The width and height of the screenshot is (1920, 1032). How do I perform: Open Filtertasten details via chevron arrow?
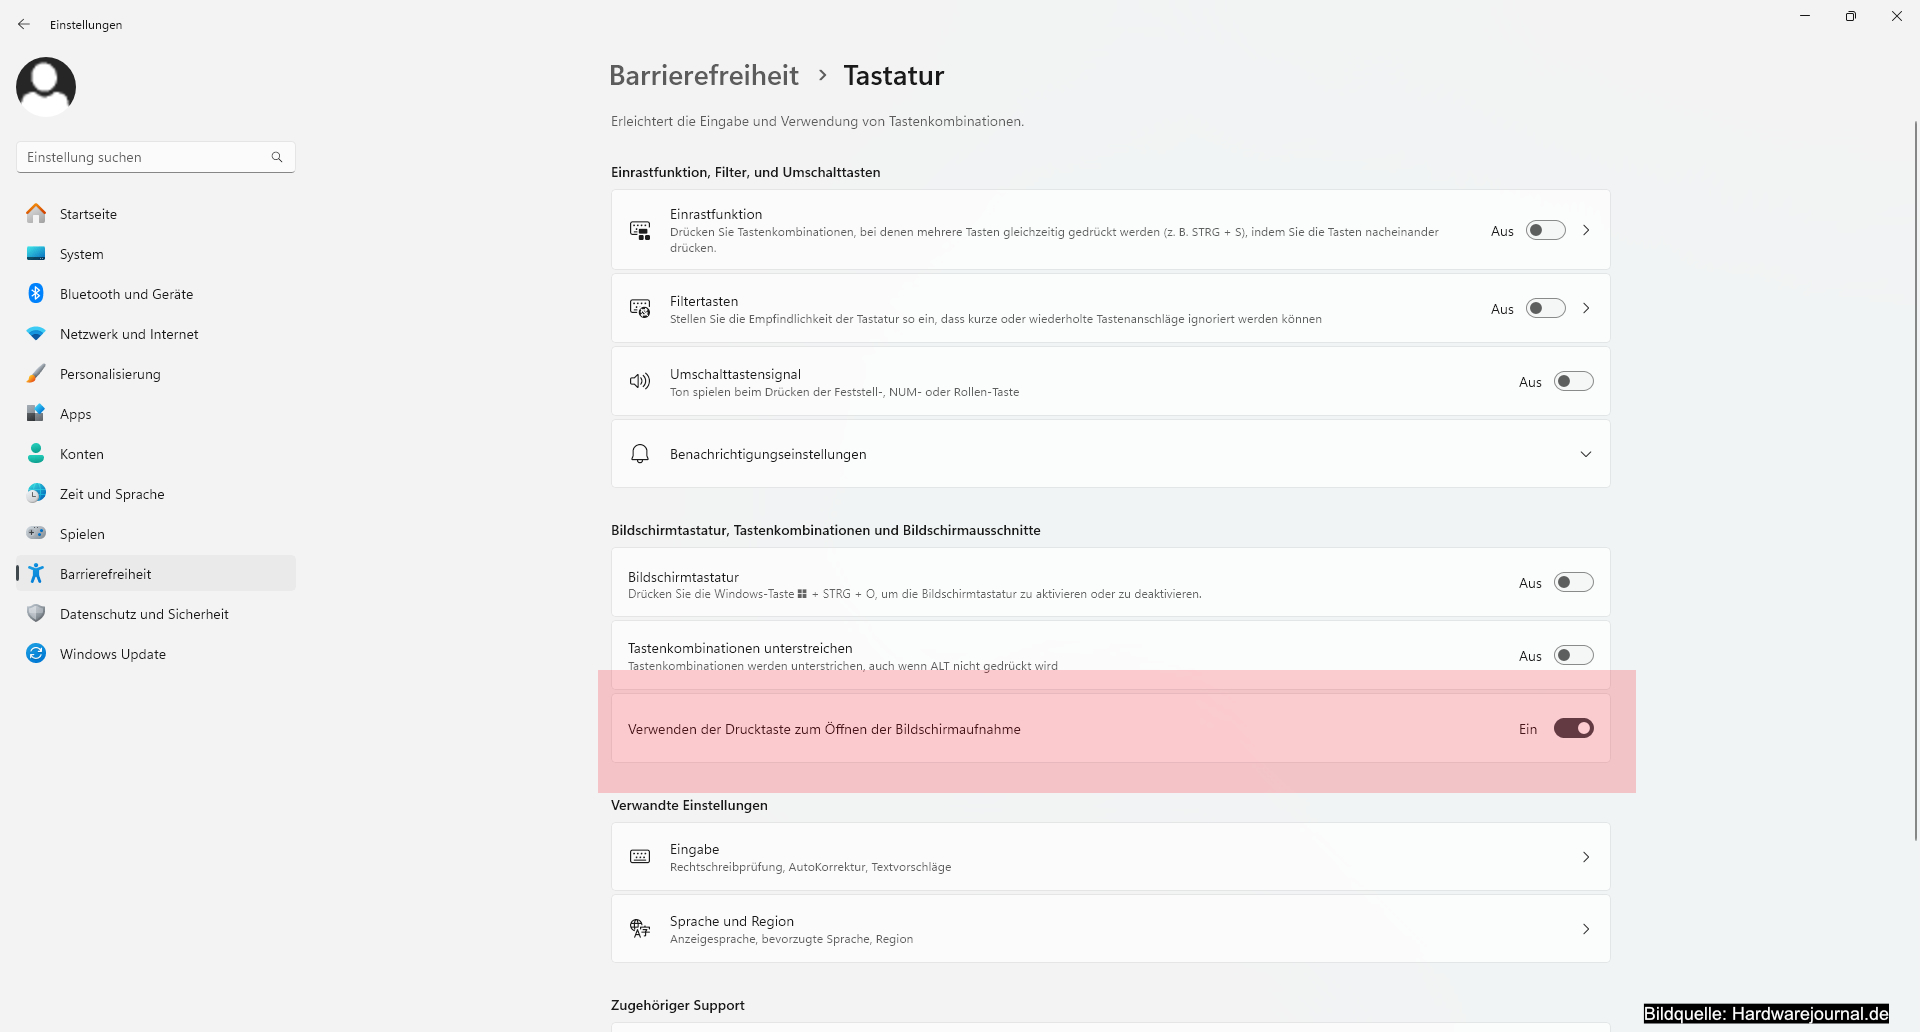(x=1586, y=308)
